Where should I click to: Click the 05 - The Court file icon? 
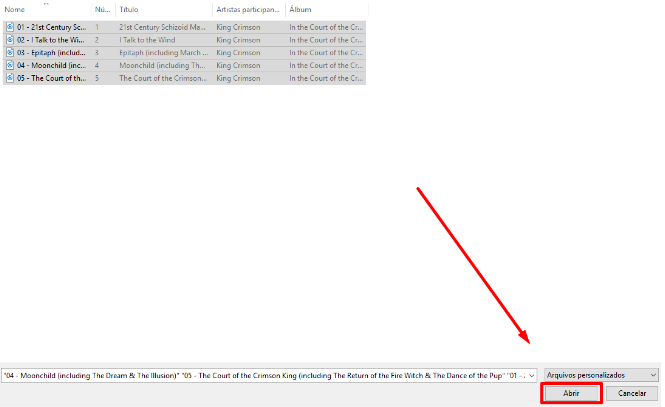coord(9,78)
